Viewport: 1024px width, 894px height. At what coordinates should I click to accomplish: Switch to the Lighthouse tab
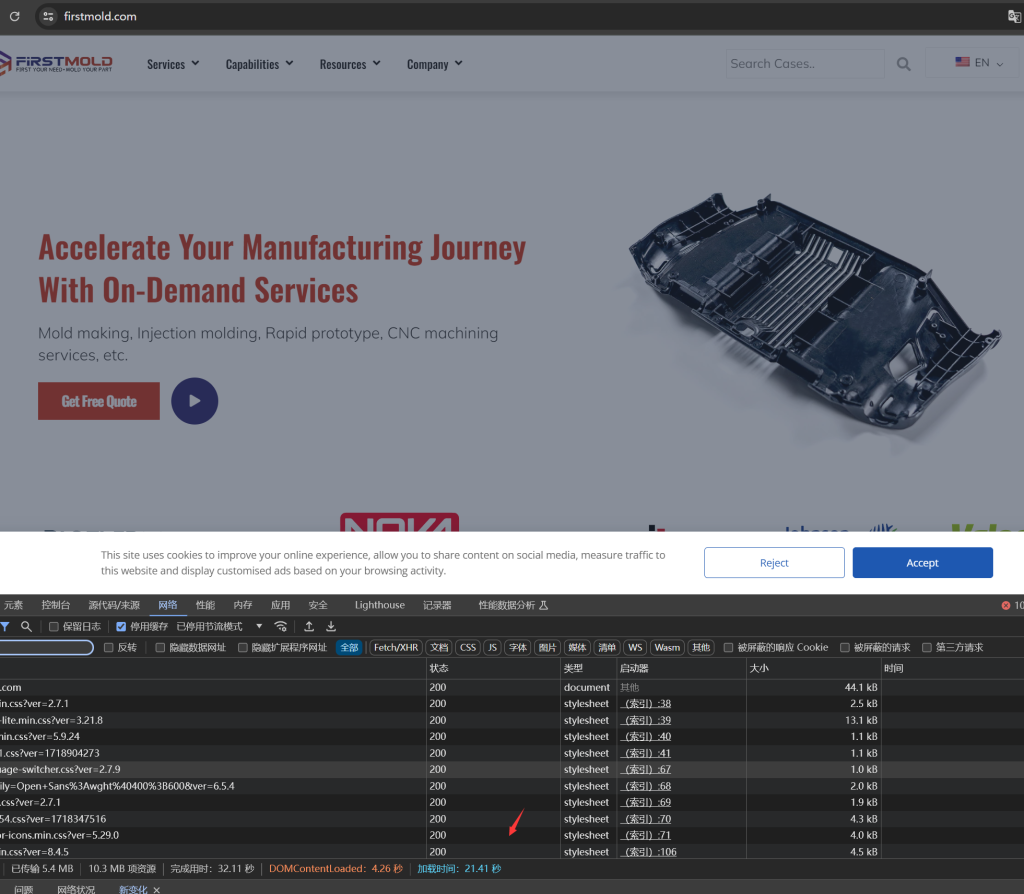379,605
